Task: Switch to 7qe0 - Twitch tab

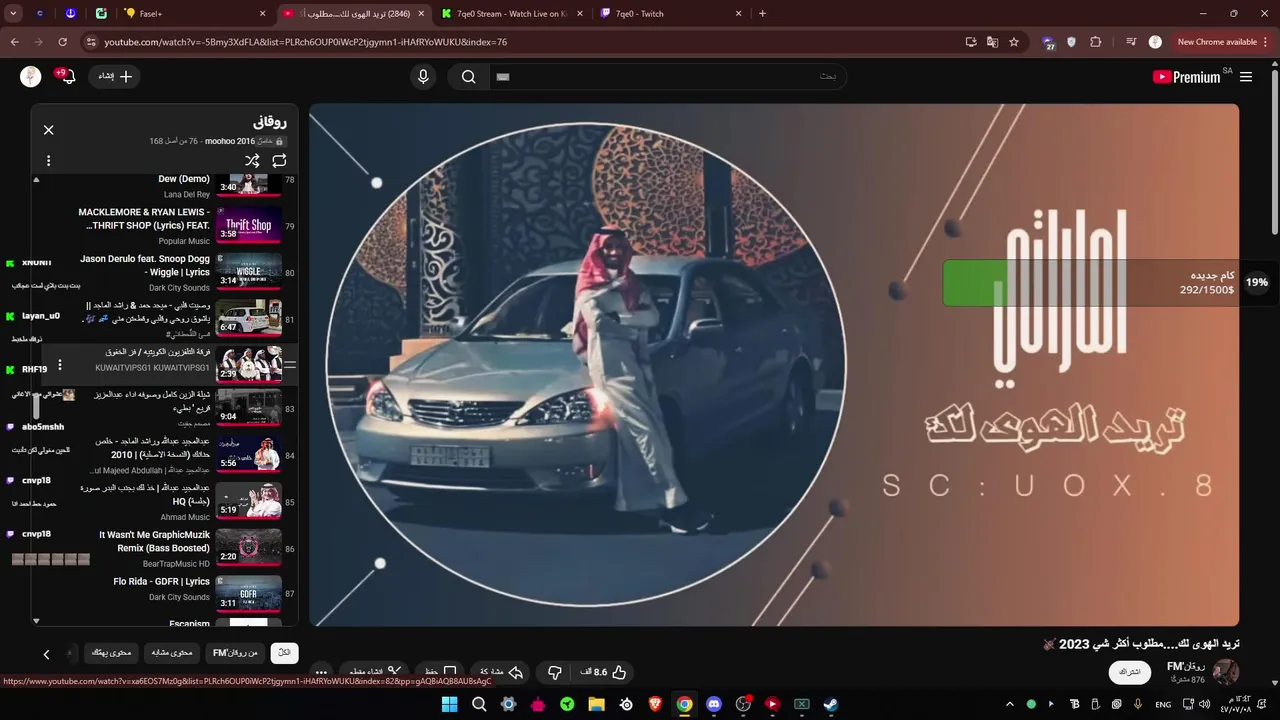Action: pos(669,14)
